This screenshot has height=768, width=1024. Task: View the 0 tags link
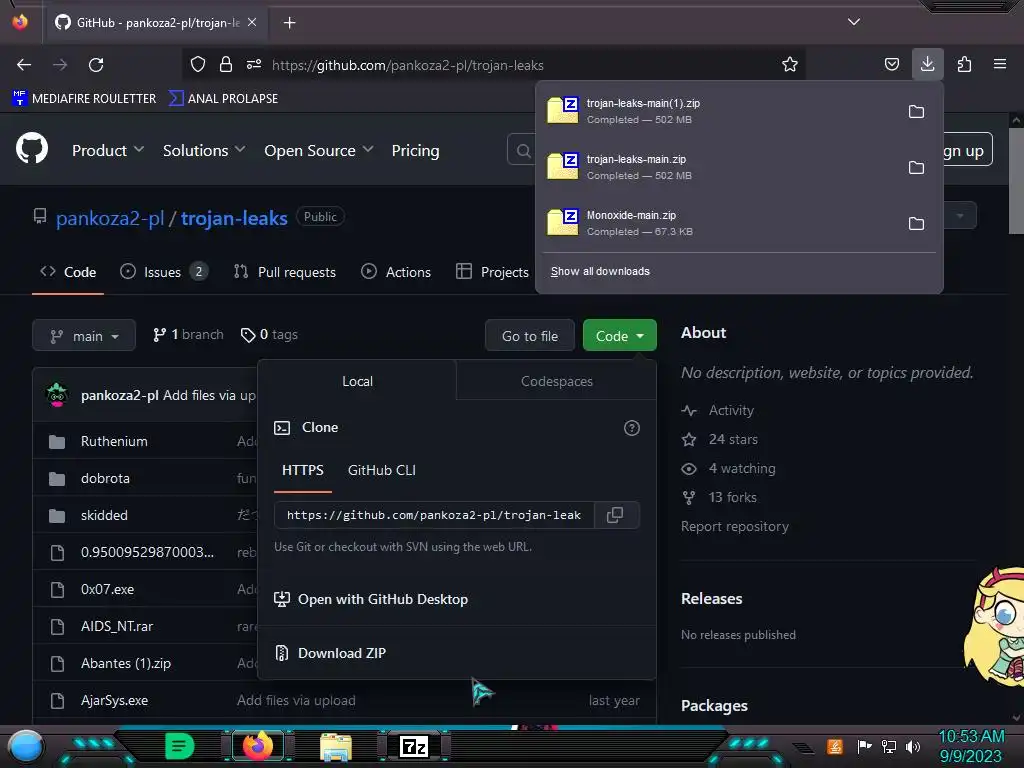(x=269, y=334)
